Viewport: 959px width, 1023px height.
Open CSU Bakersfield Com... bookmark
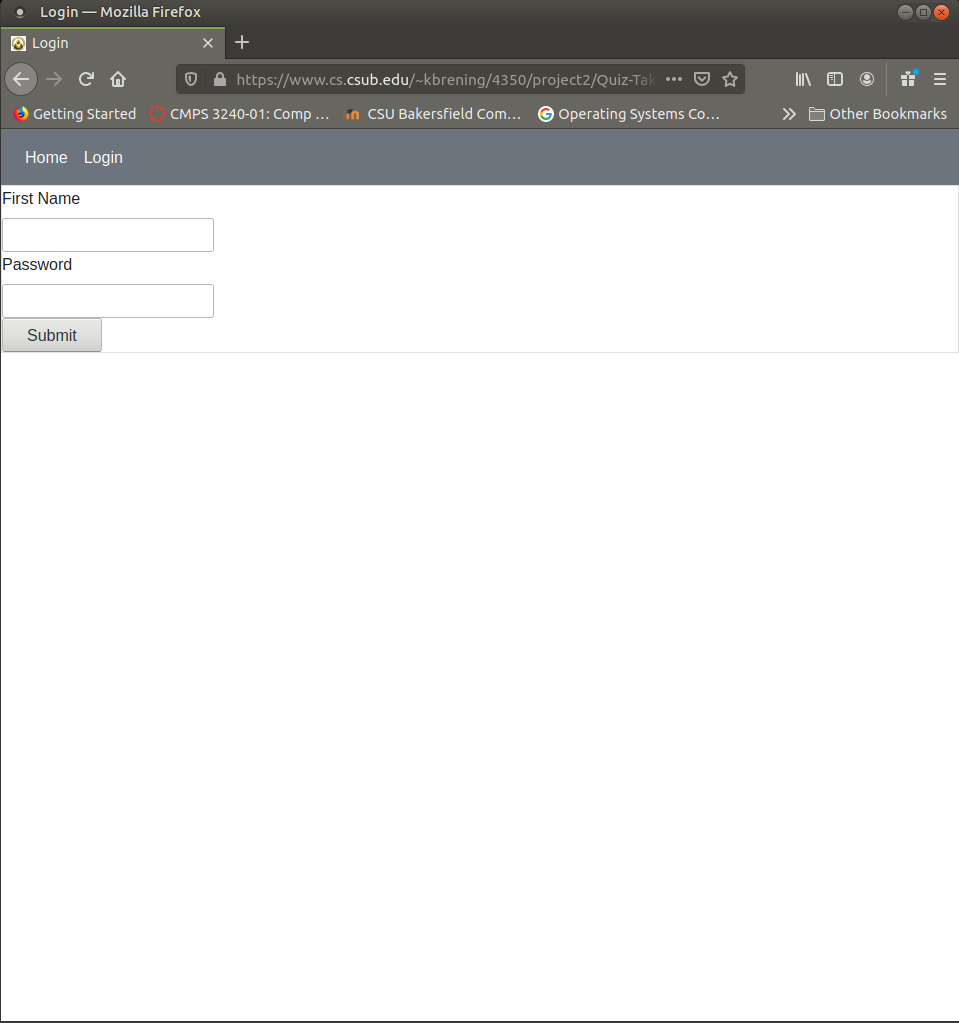coord(433,114)
